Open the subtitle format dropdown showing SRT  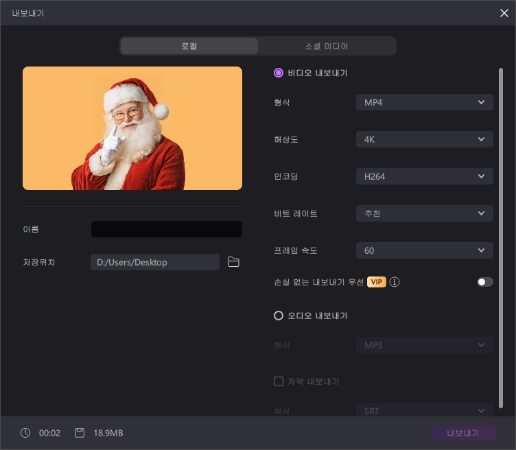tap(424, 411)
